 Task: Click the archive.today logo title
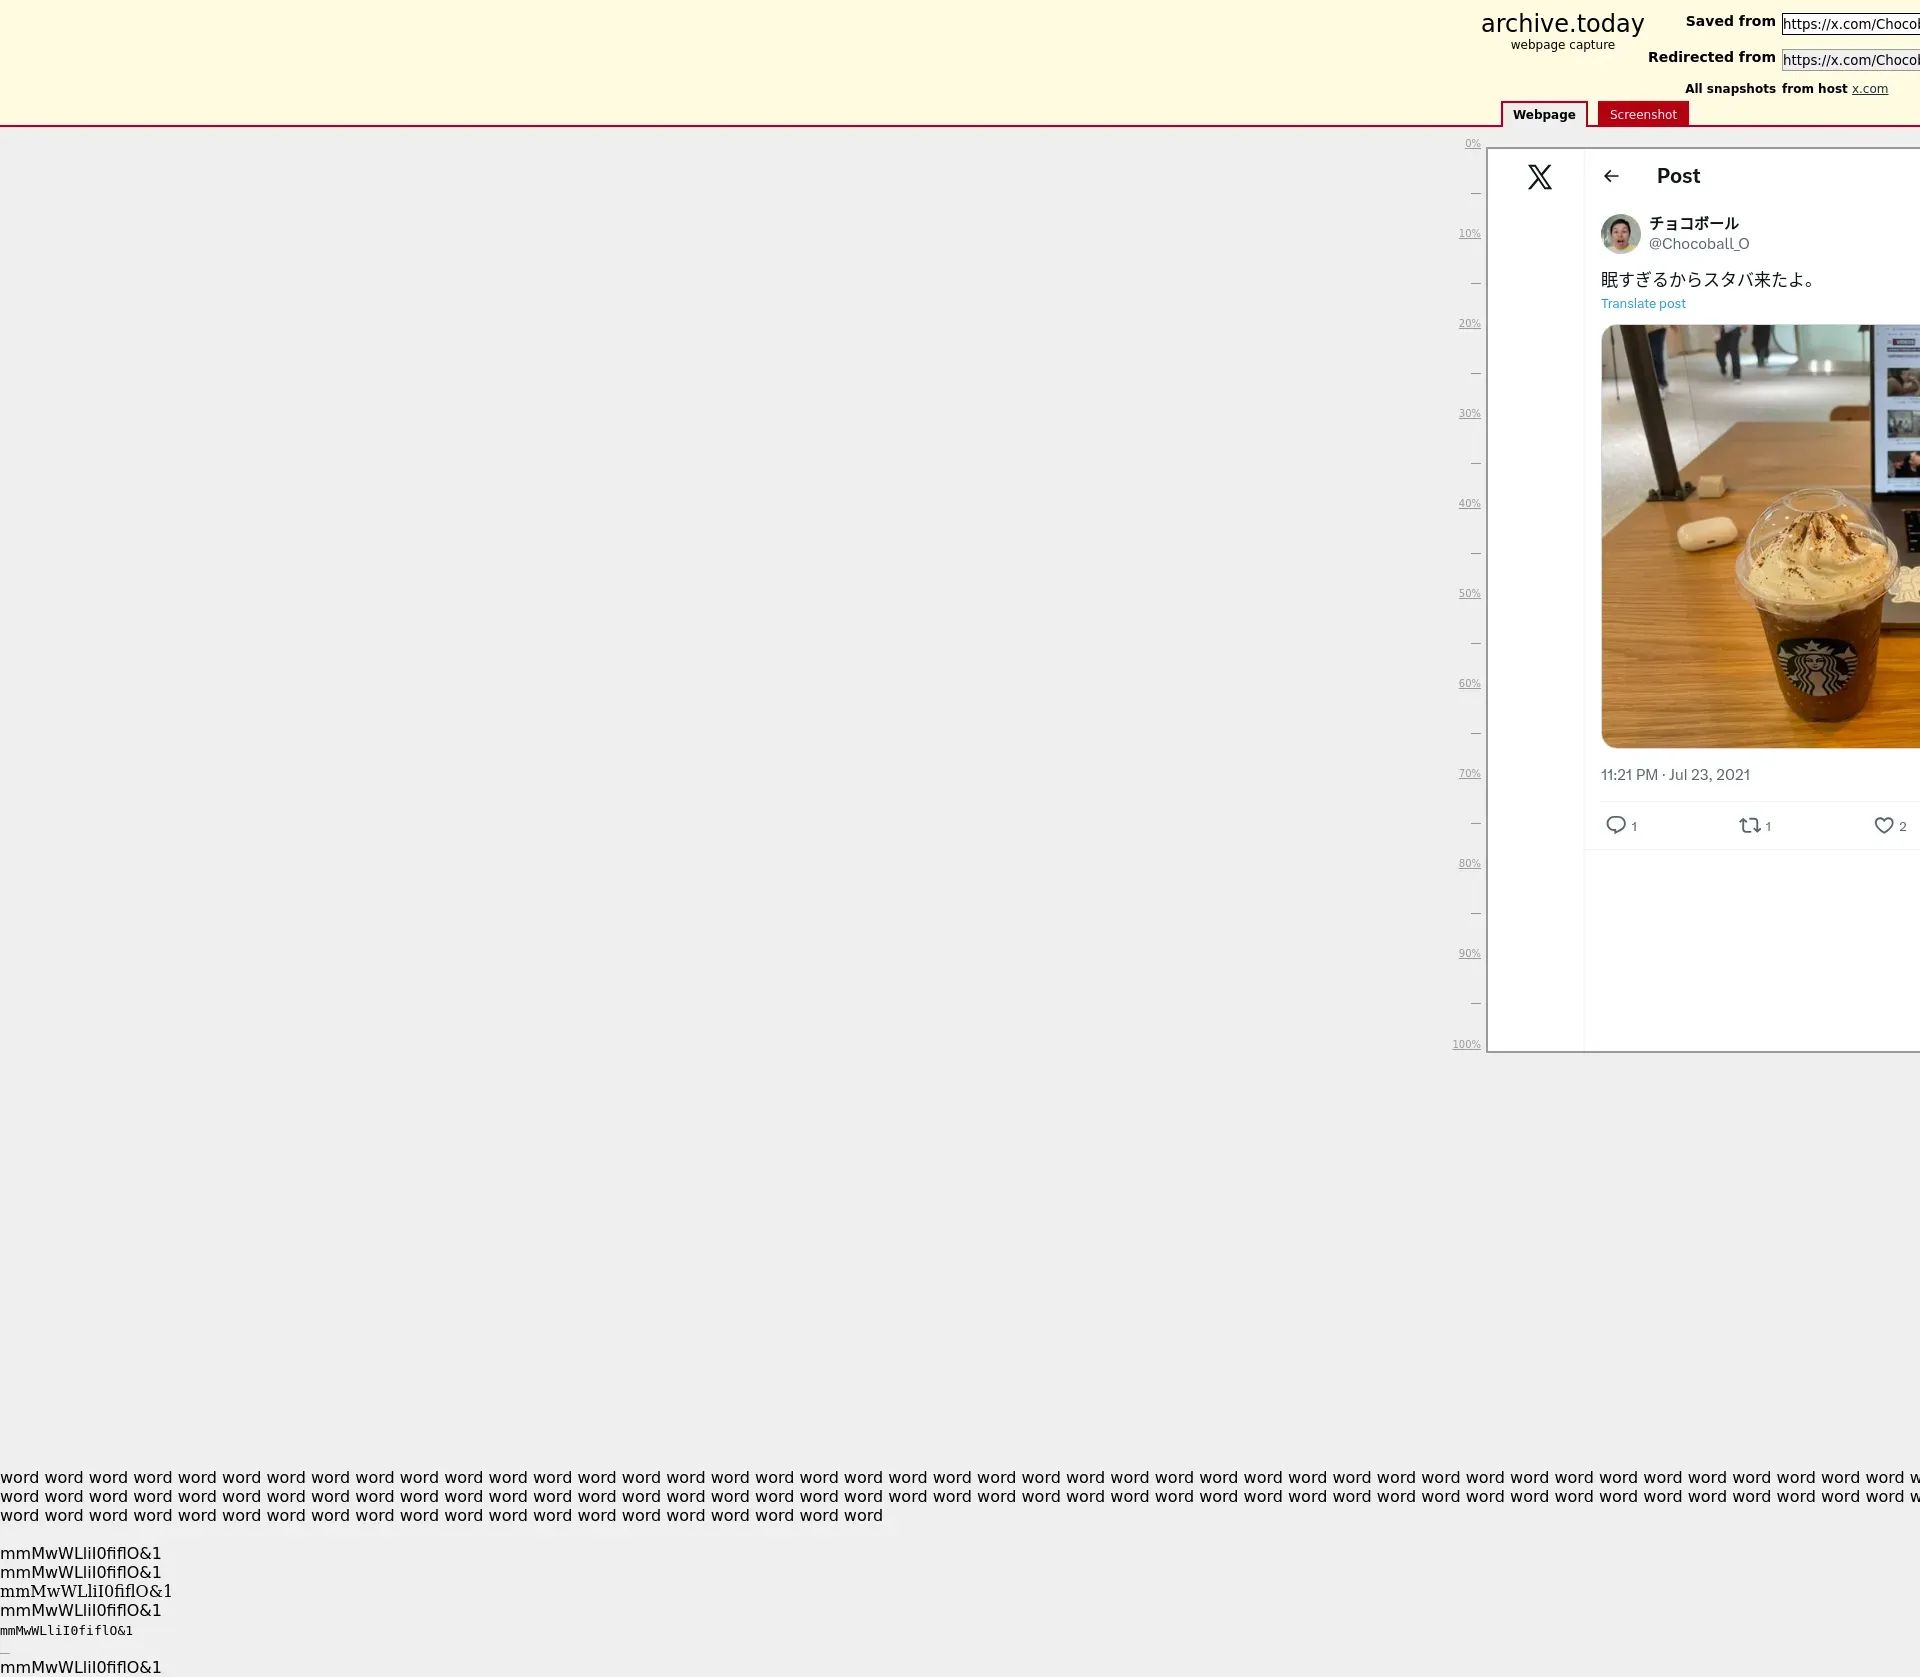point(1562,24)
